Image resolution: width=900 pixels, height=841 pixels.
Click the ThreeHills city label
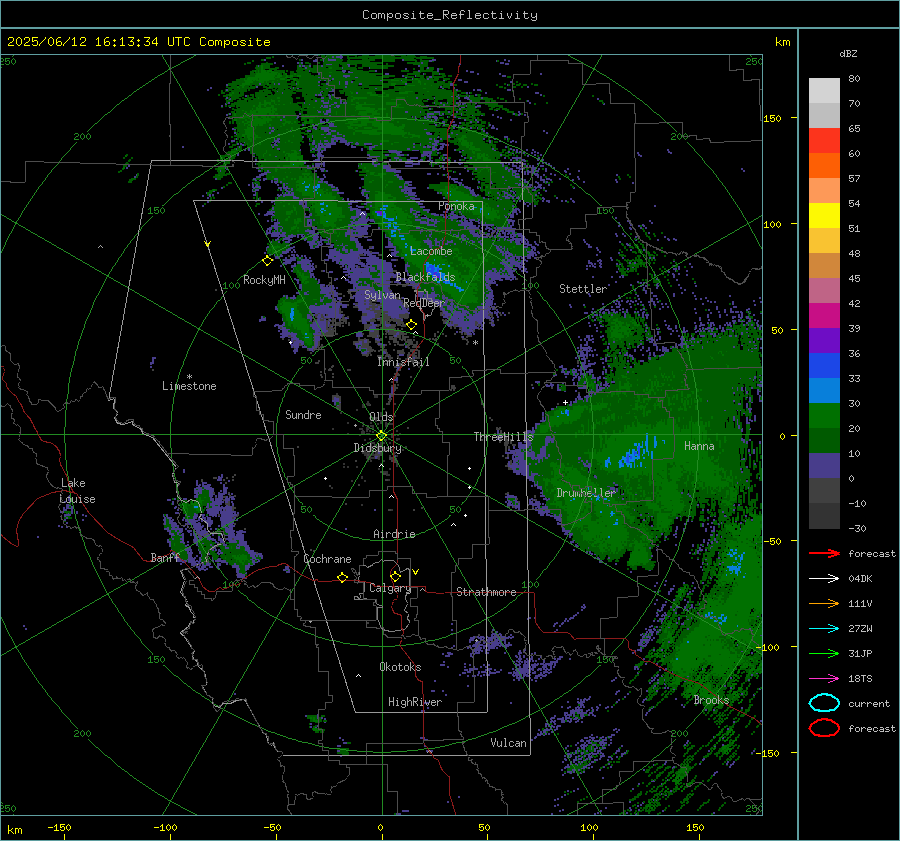coord(503,437)
